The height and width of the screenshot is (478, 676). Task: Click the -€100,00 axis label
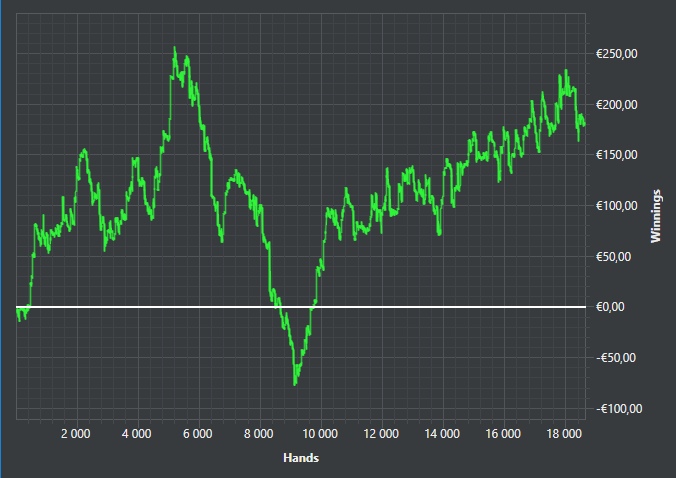pyautogui.click(x=620, y=409)
